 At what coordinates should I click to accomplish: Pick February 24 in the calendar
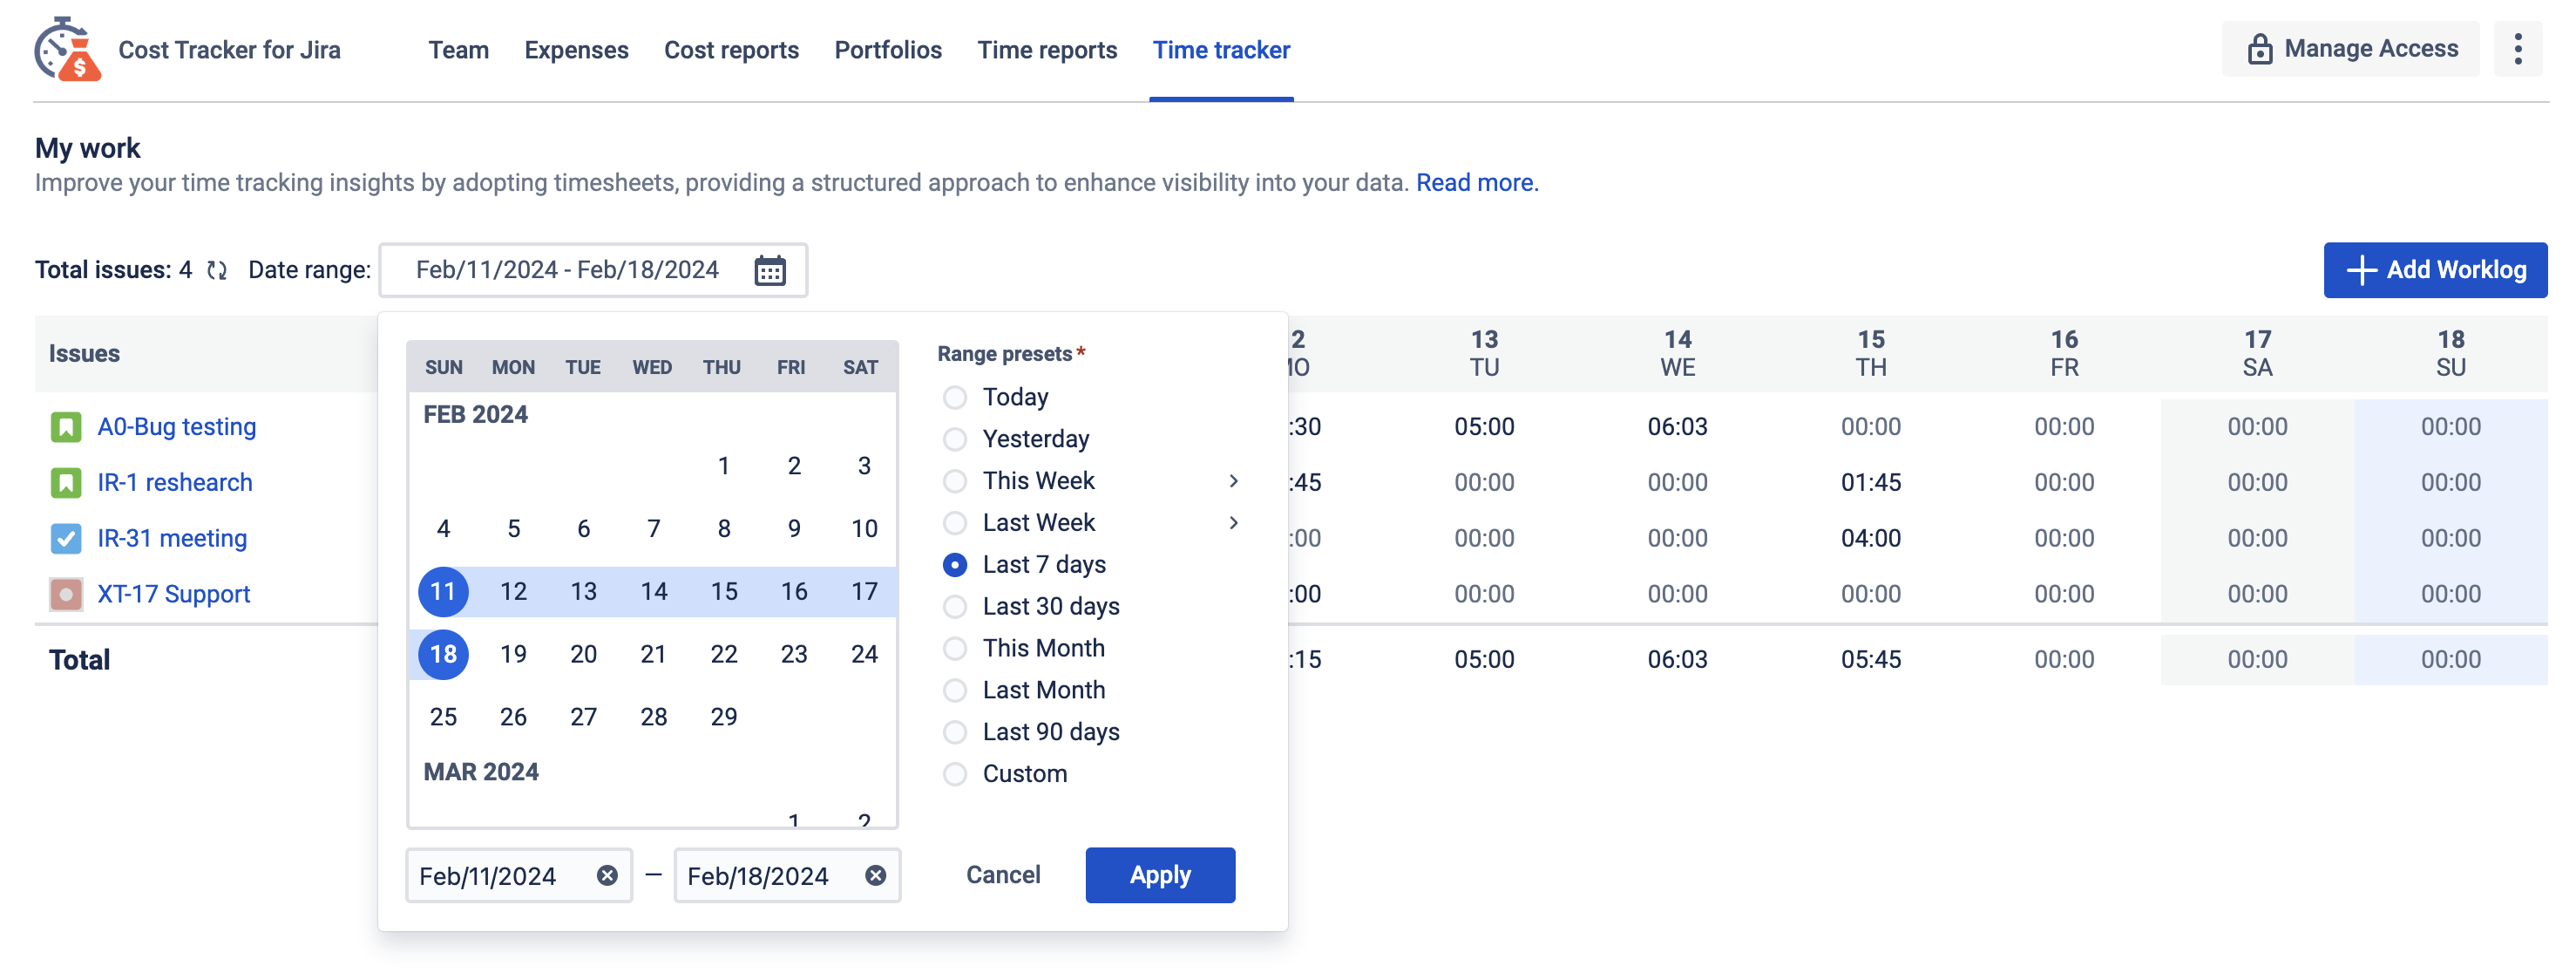[864, 654]
